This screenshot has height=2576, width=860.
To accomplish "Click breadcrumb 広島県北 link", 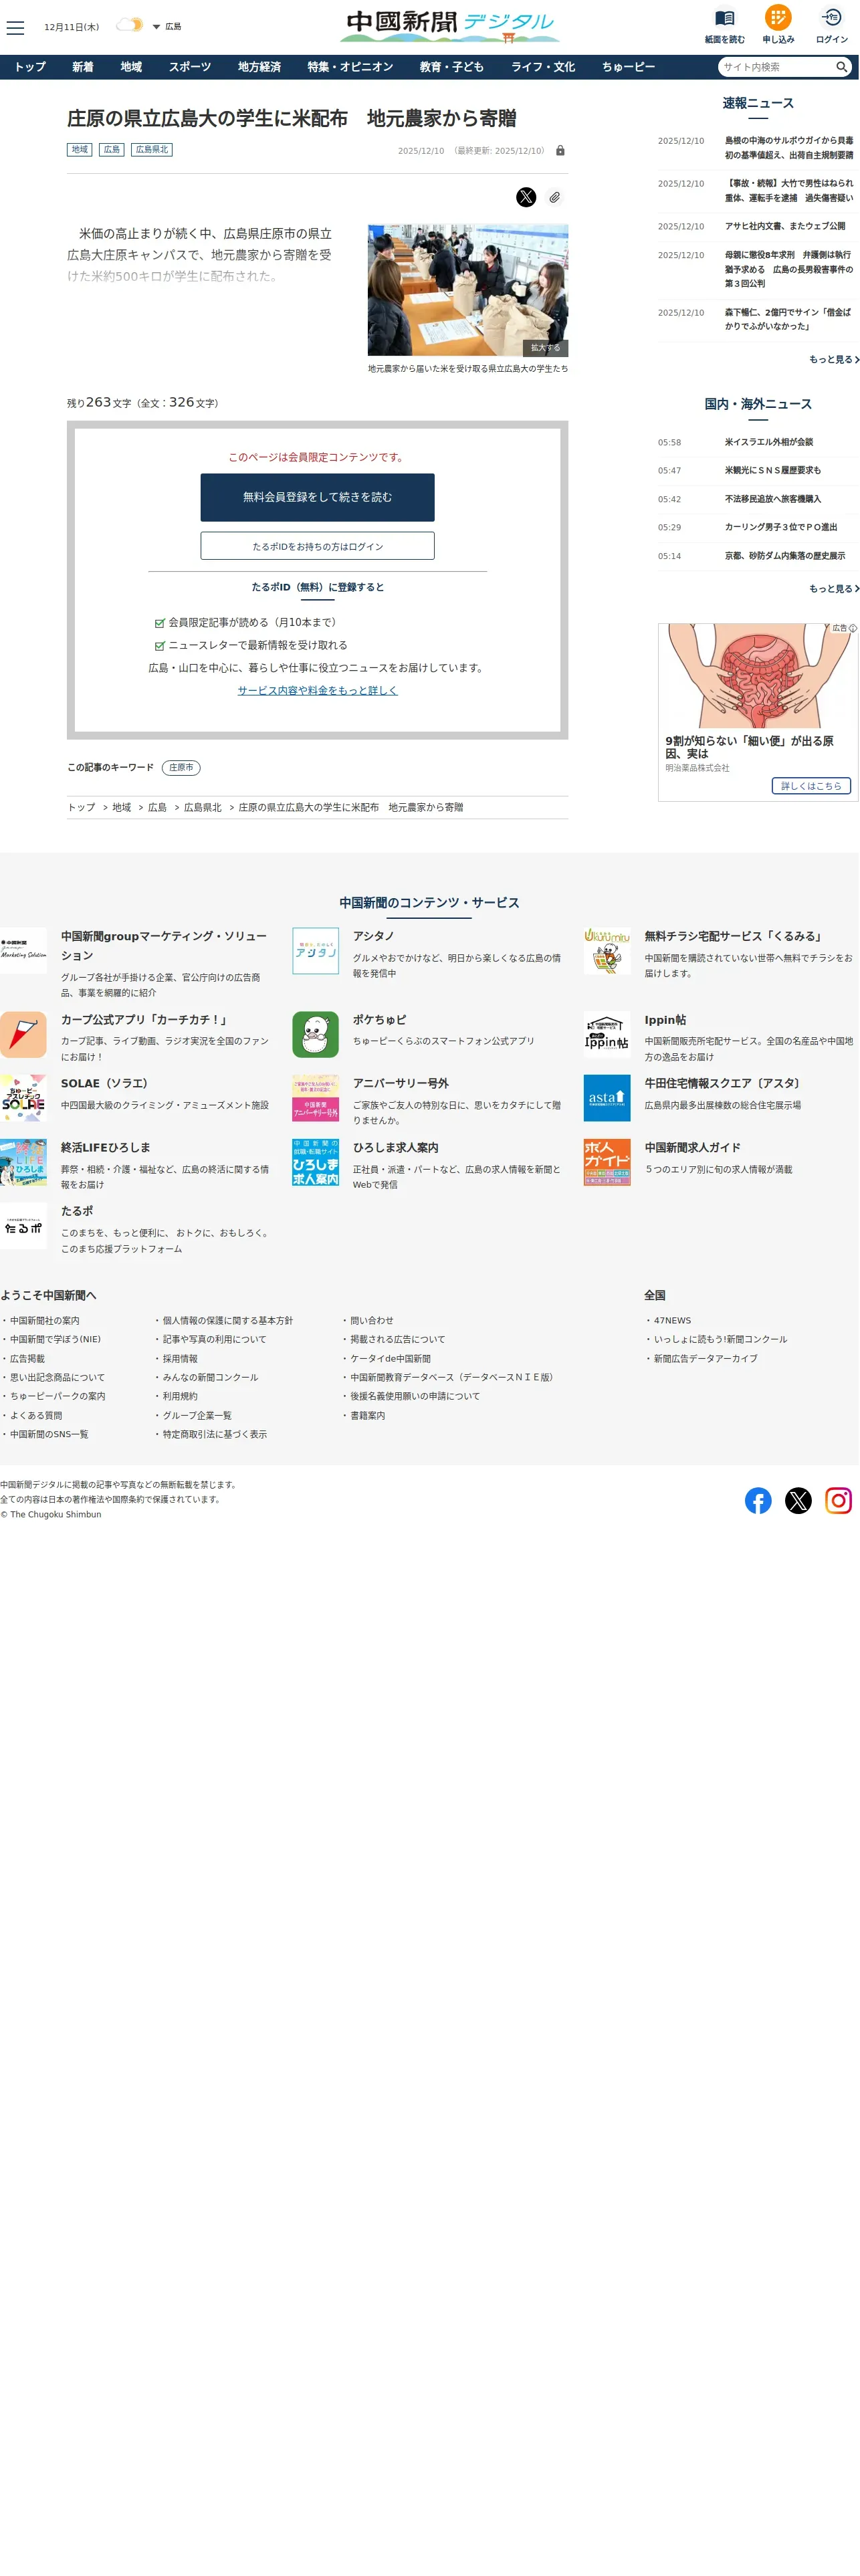I will click(203, 808).
